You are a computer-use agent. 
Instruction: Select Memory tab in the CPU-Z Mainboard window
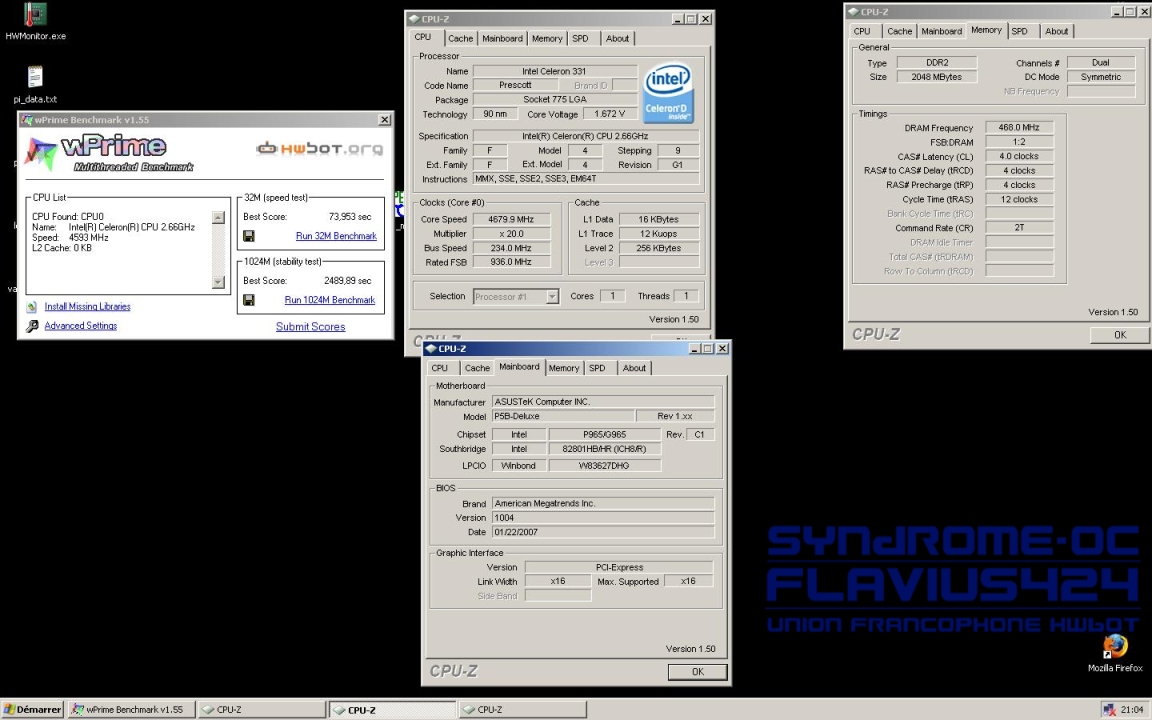click(x=564, y=368)
